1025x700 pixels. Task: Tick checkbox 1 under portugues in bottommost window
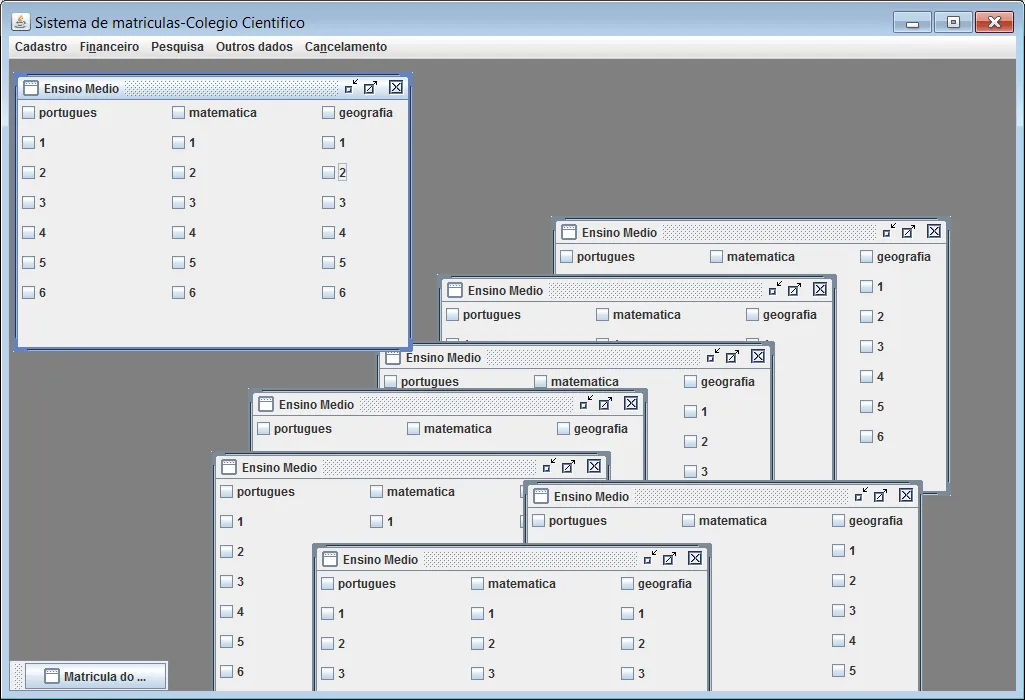tap(333, 614)
